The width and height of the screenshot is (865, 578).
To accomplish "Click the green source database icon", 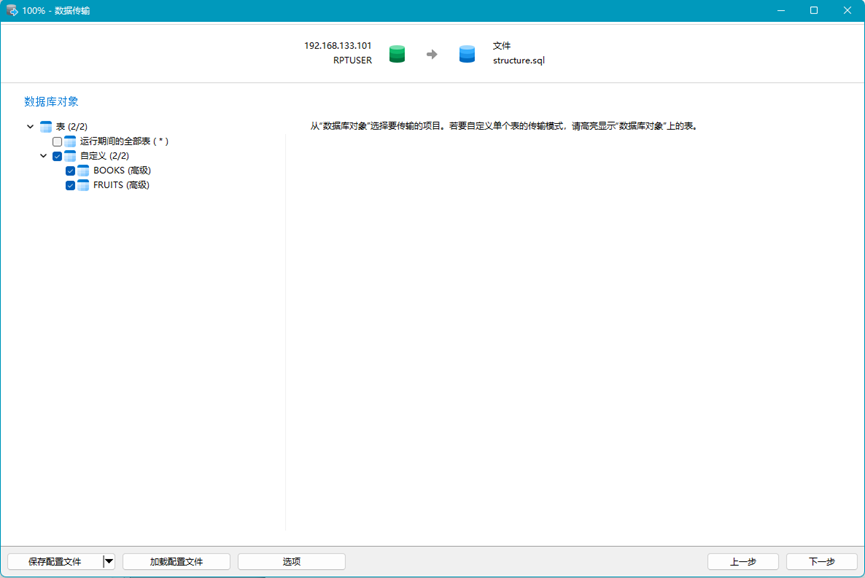I will [x=397, y=53].
